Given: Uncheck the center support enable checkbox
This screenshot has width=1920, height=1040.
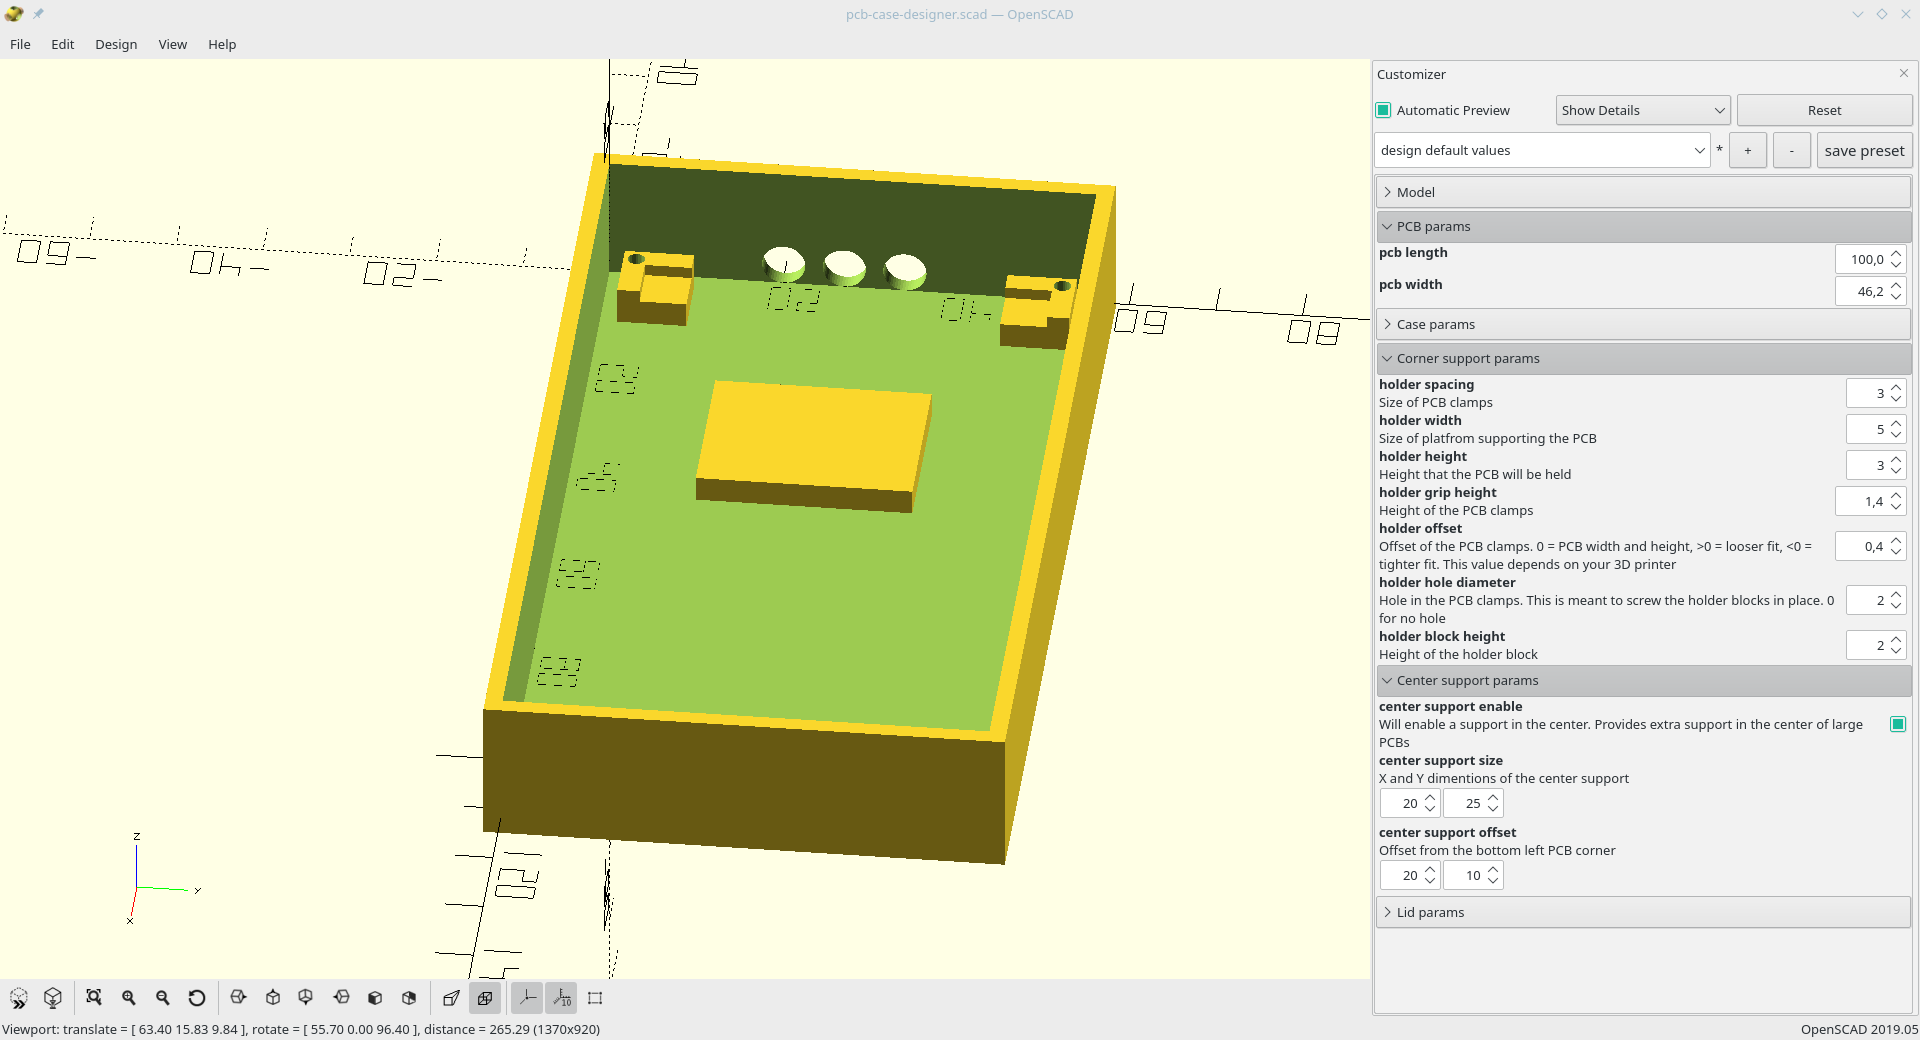Looking at the screenshot, I should click(1898, 724).
